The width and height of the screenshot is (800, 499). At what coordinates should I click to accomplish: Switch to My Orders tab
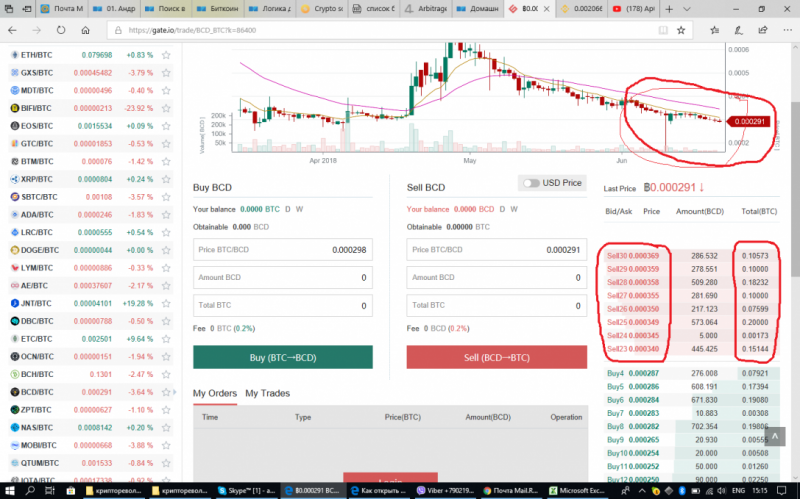[215, 393]
